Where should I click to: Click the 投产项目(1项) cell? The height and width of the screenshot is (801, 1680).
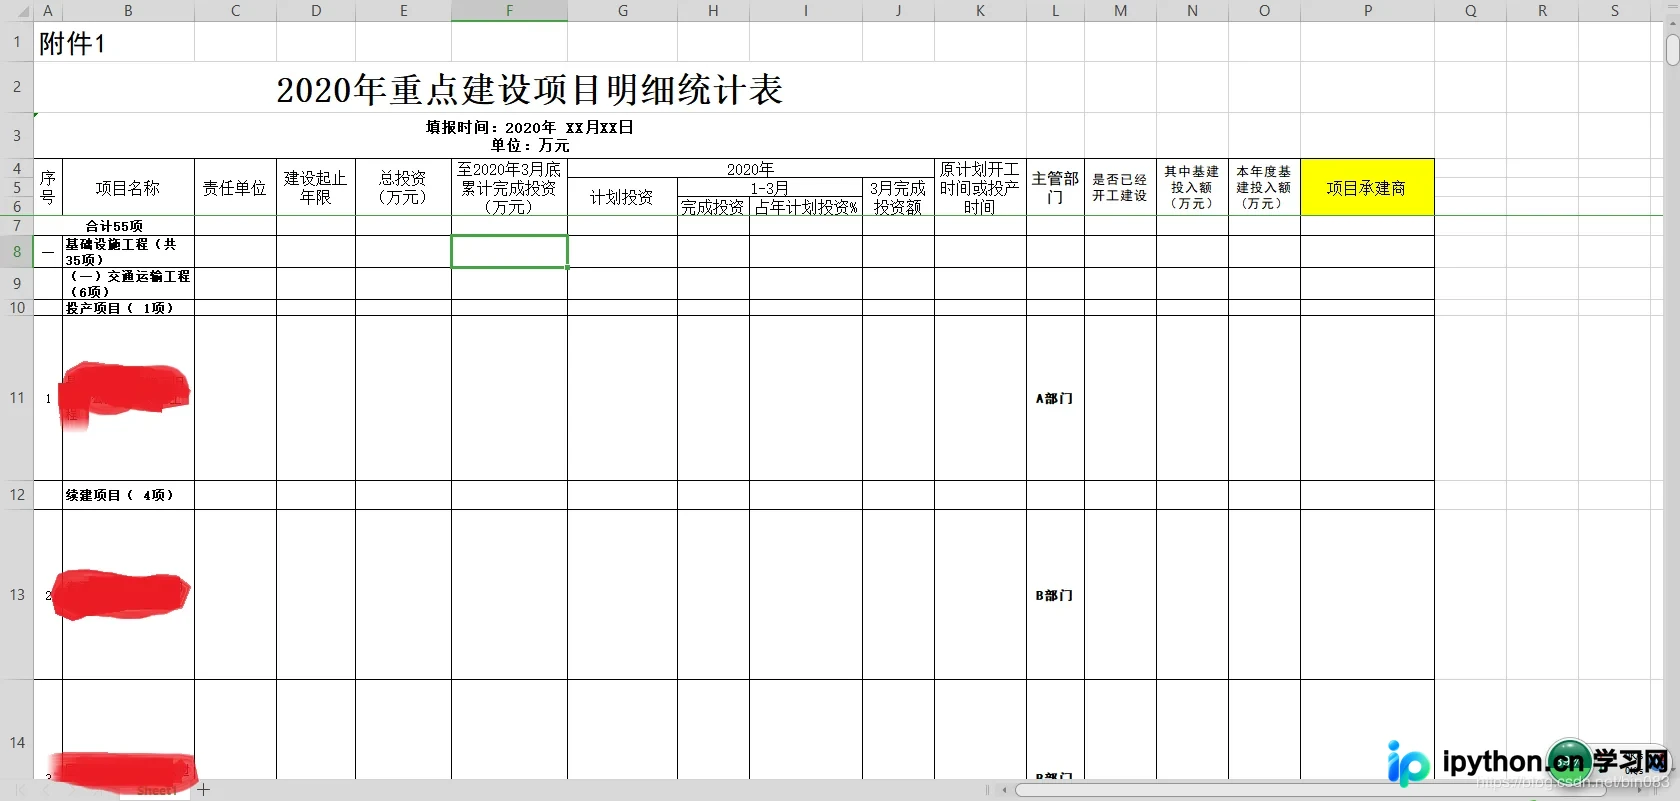[x=128, y=308]
